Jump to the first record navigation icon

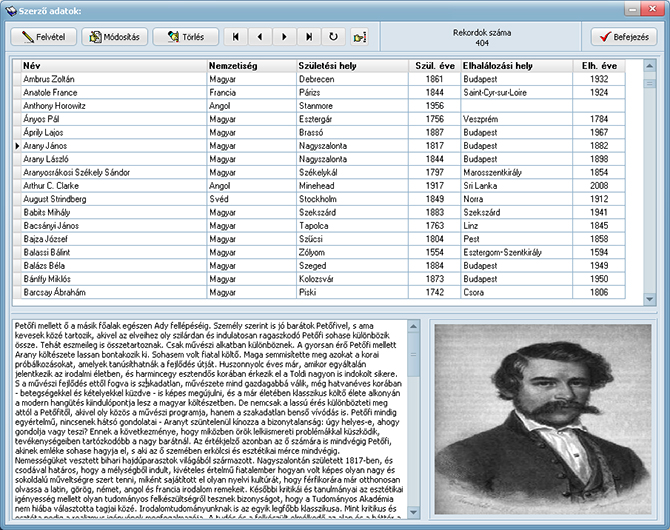coord(236,37)
